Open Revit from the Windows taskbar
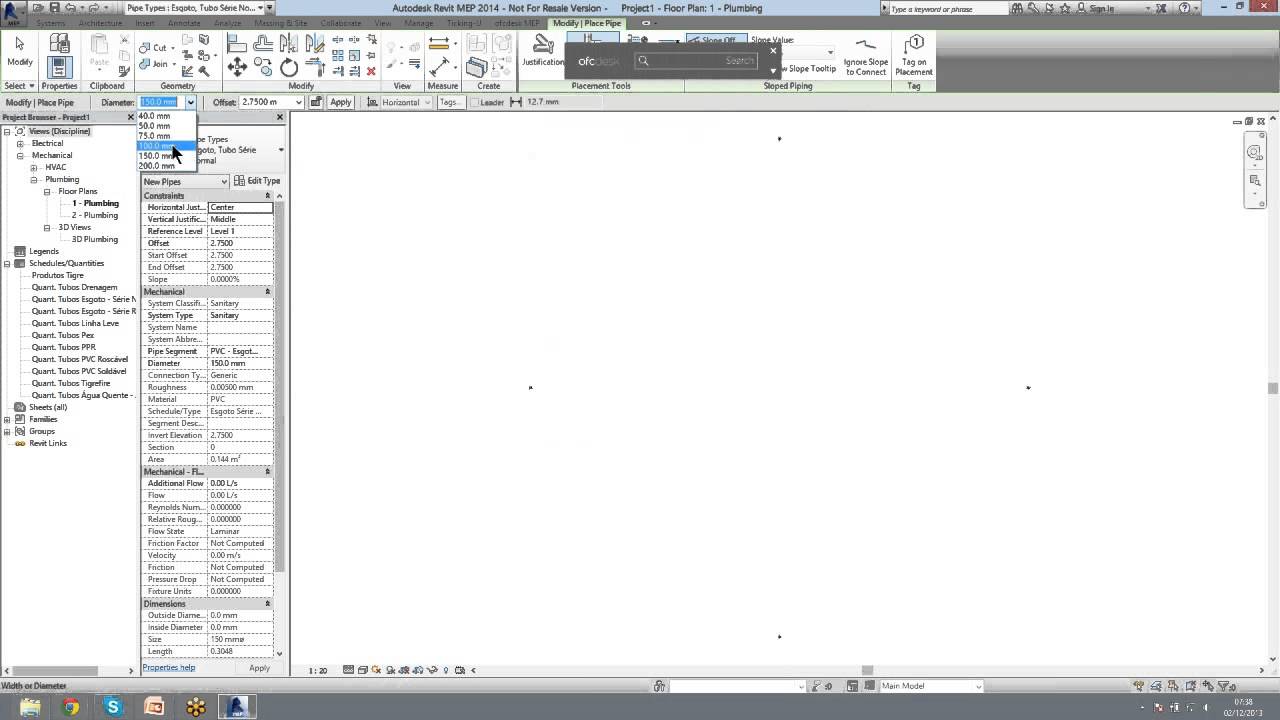The height and width of the screenshot is (720, 1280). click(x=237, y=706)
